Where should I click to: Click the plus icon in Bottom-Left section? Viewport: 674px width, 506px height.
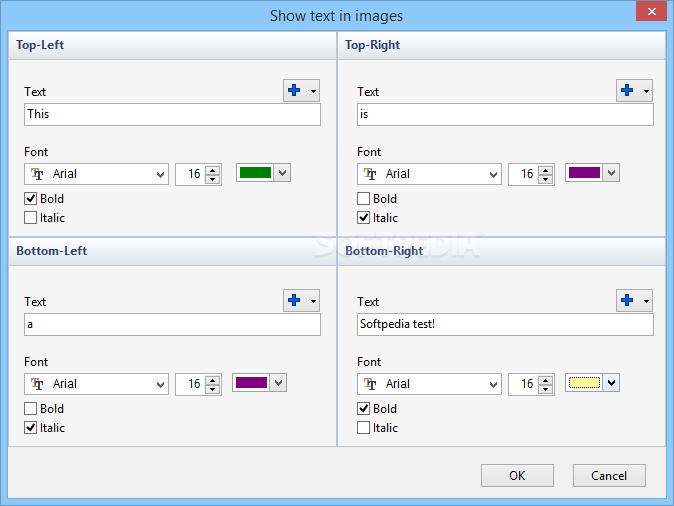pyautogui.click(x=294, y=301)
